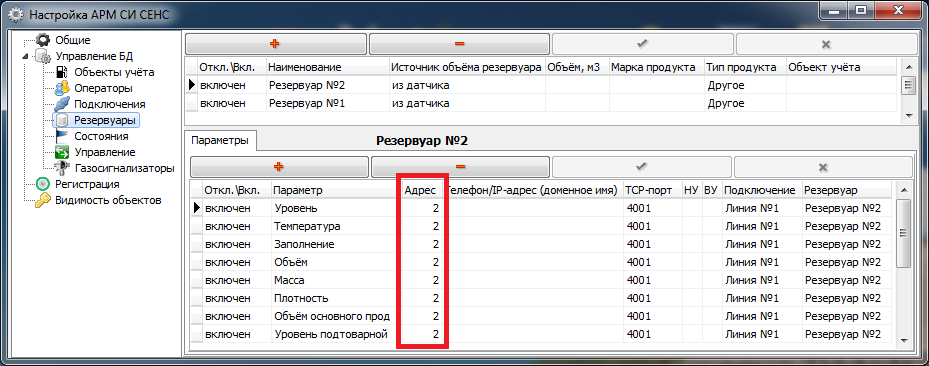Click the green Регистрация icon
The image size is (929, 366).
(x=43, y=184)
